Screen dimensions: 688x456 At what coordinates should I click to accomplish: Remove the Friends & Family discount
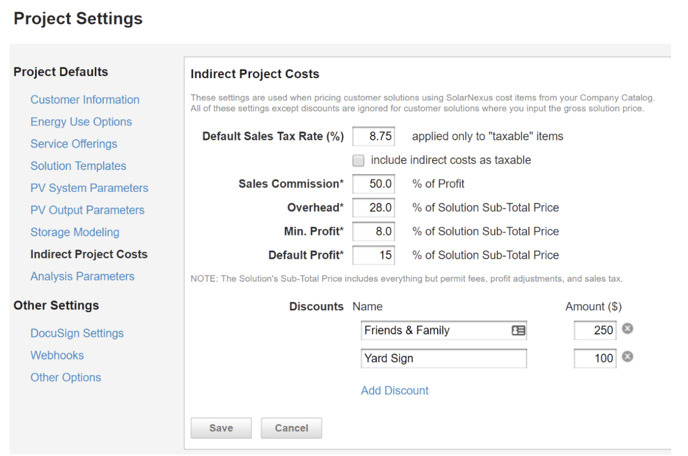(627, 329)
